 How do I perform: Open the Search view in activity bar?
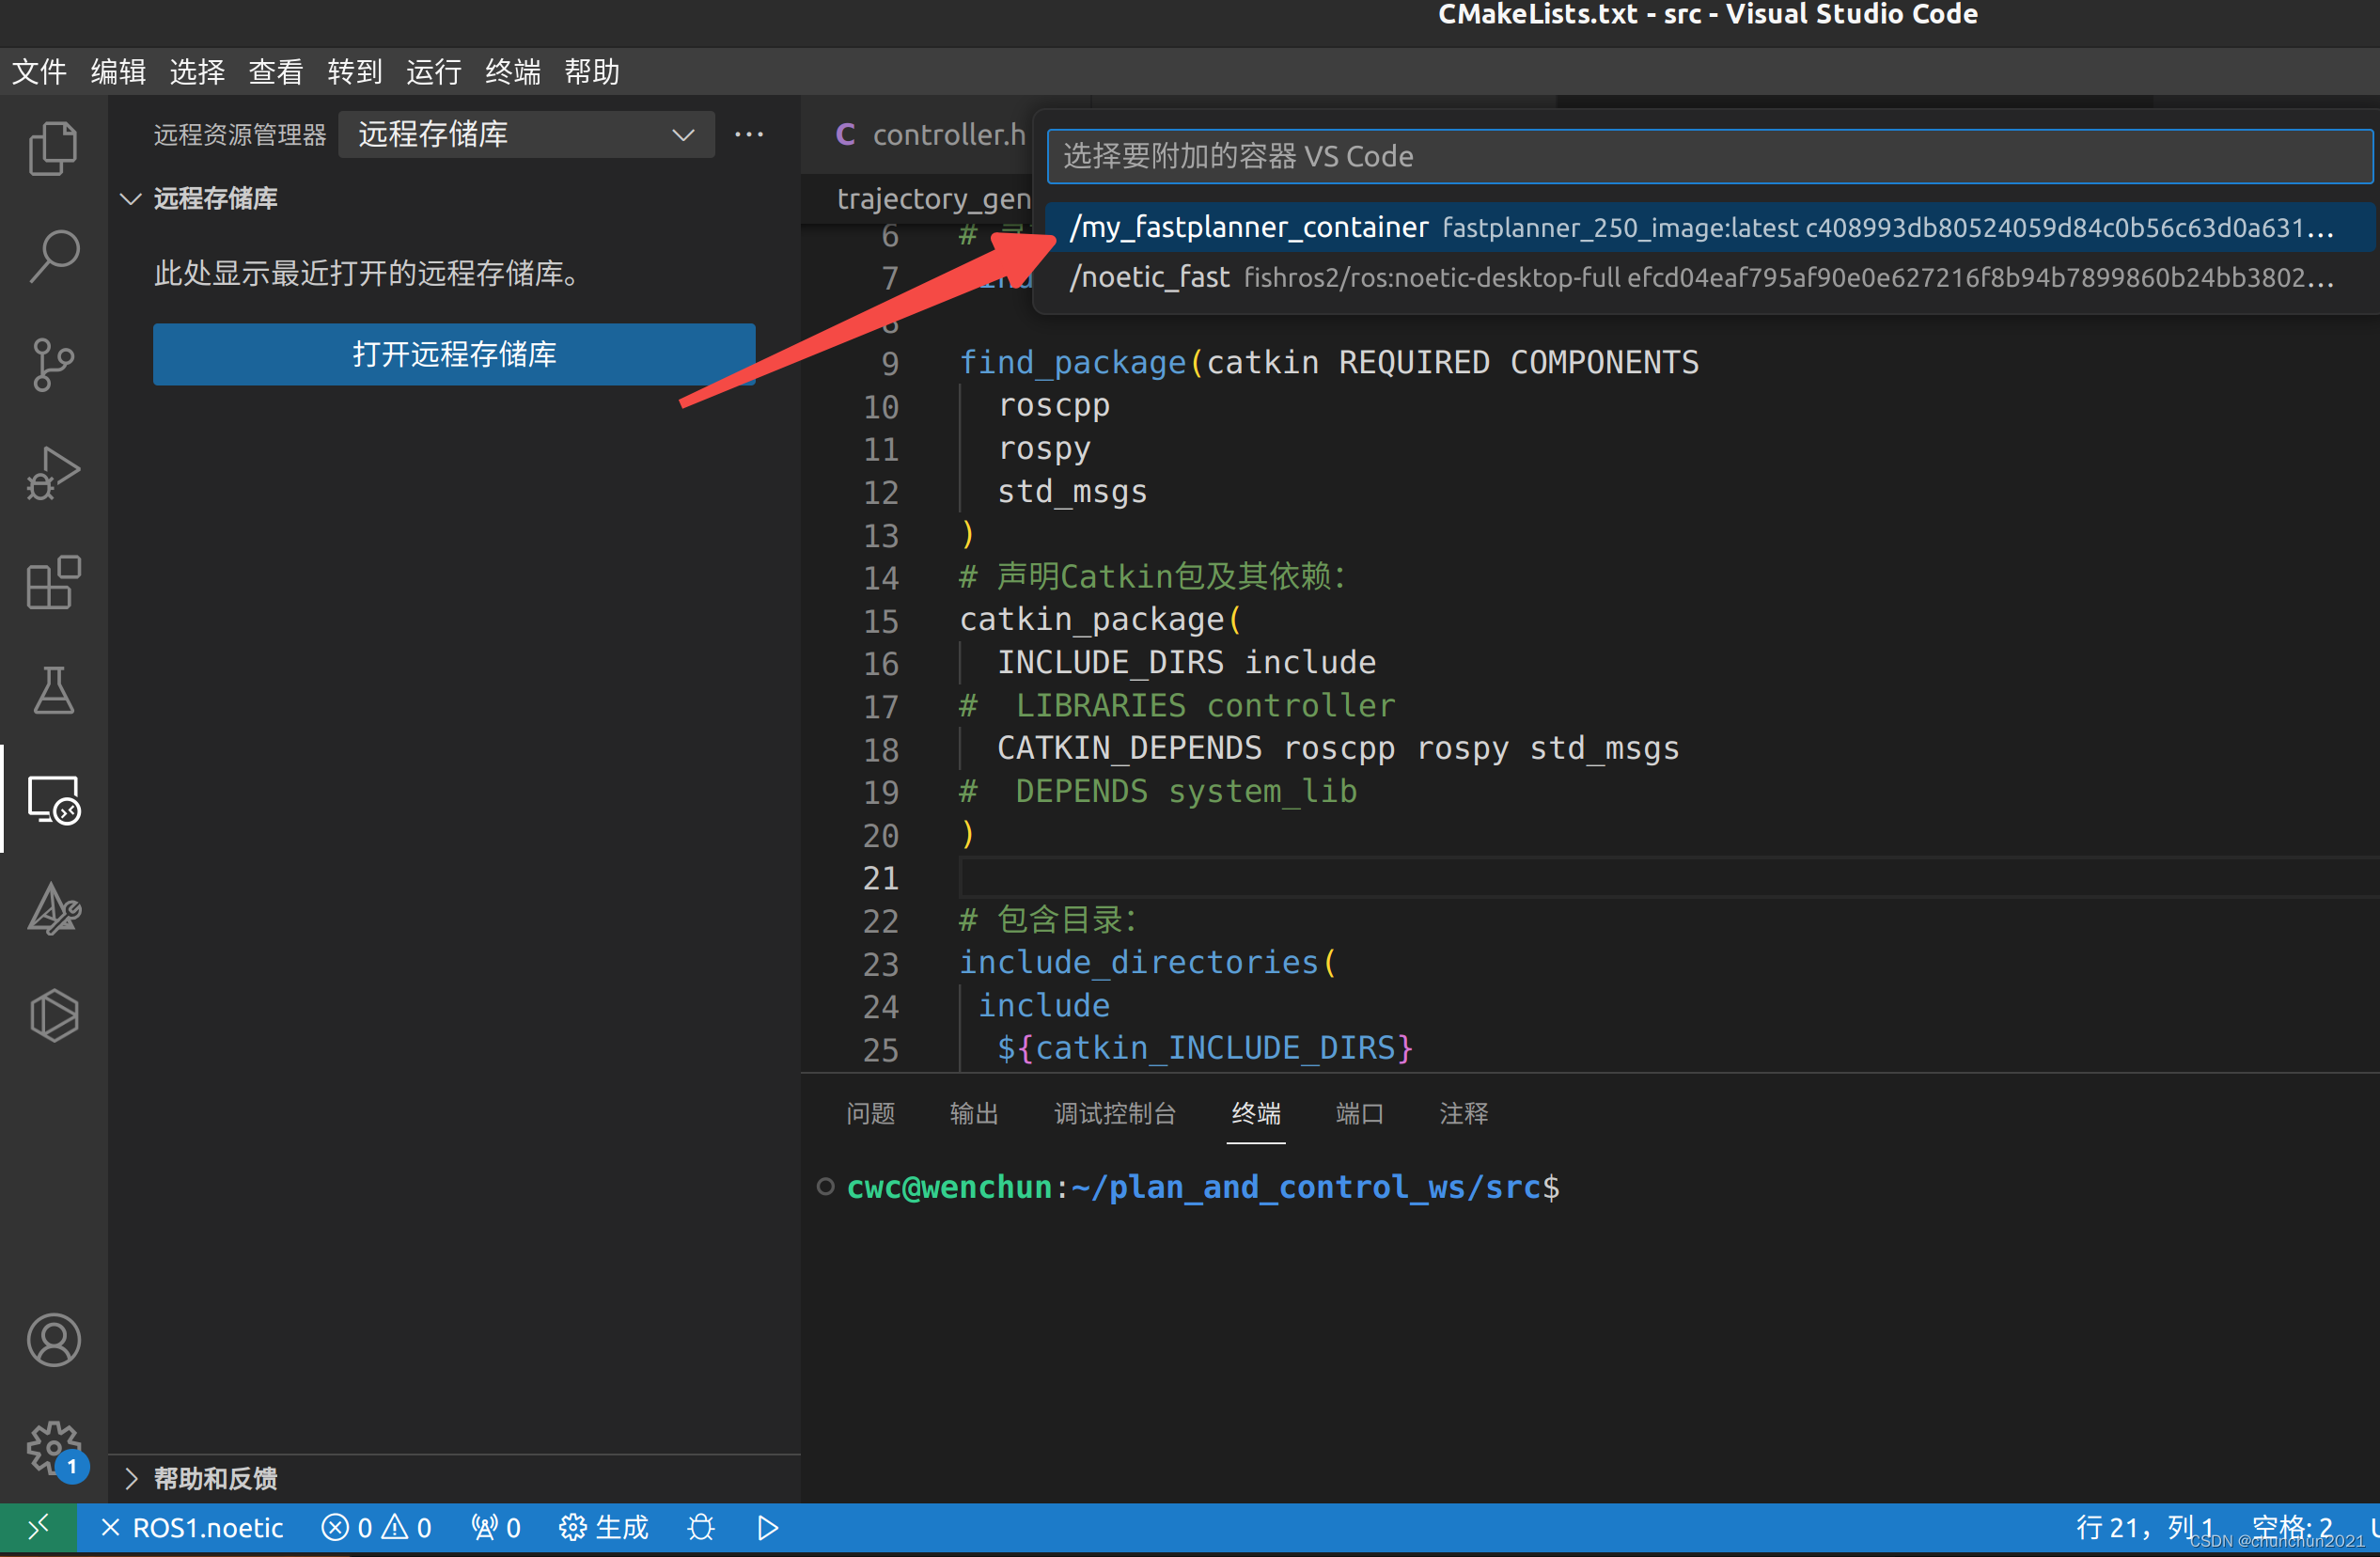[x=53, y=257]
